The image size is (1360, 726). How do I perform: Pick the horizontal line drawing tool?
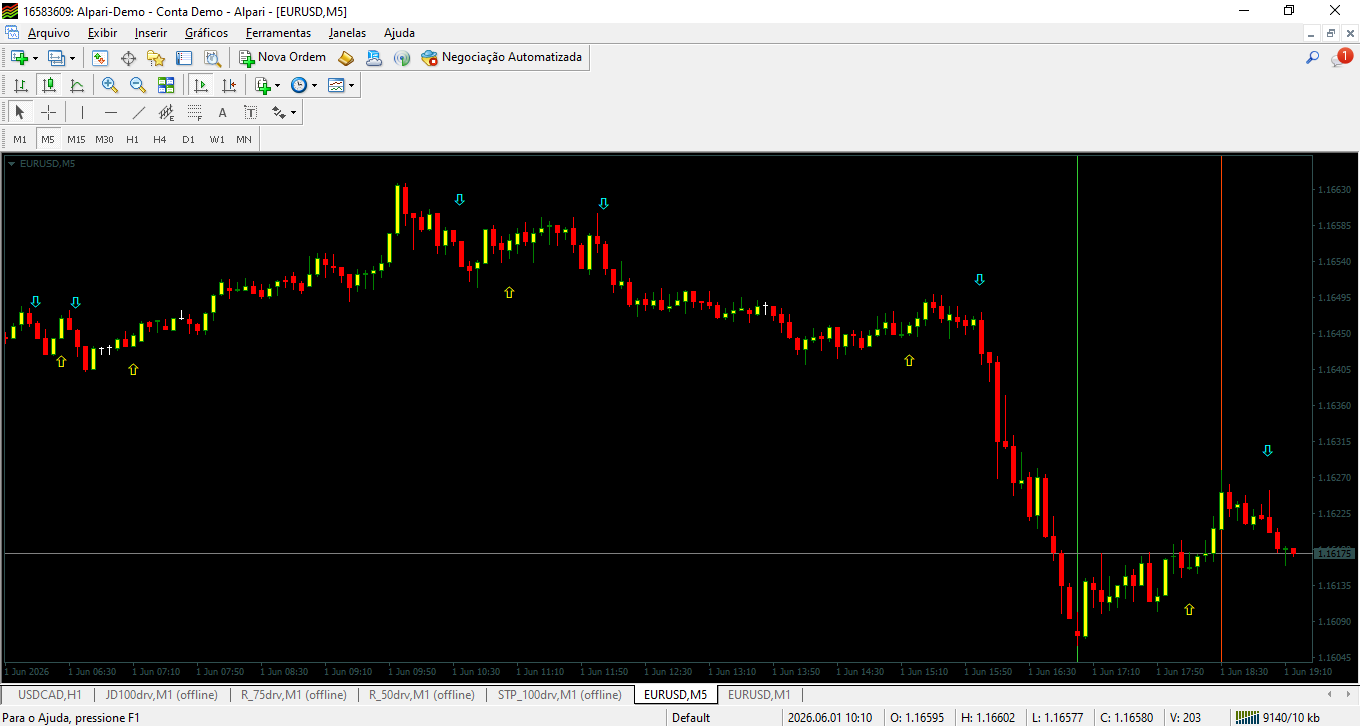click(110, 112)
